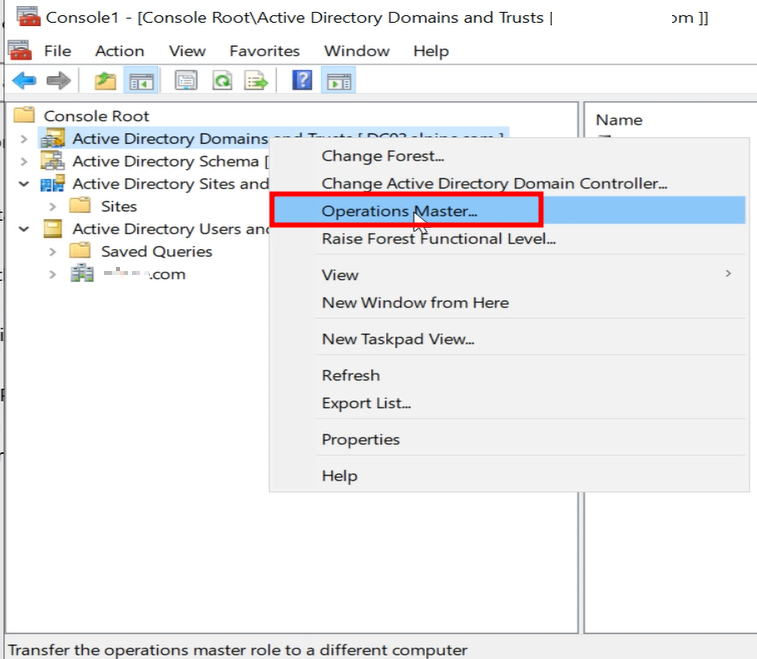Click the Console1 toolbox title bar icon
Screen dimensions: 757x659
point(28,16)
